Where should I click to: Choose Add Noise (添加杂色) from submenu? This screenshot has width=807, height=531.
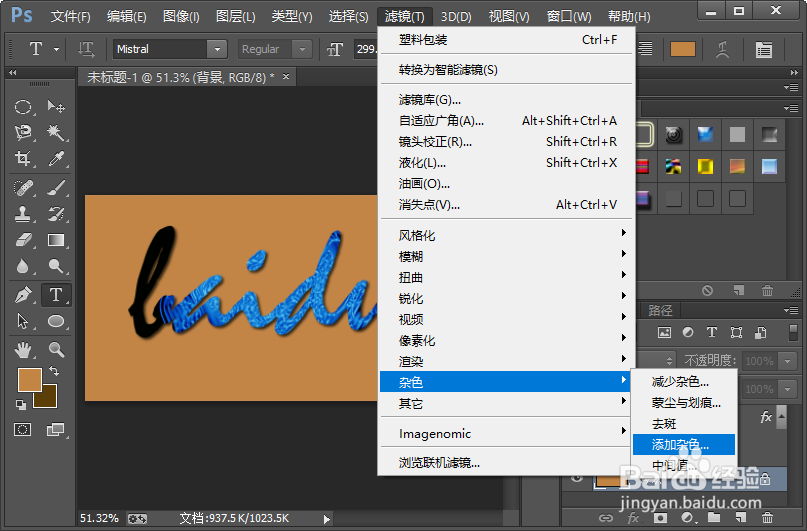[x=684, y=445]
